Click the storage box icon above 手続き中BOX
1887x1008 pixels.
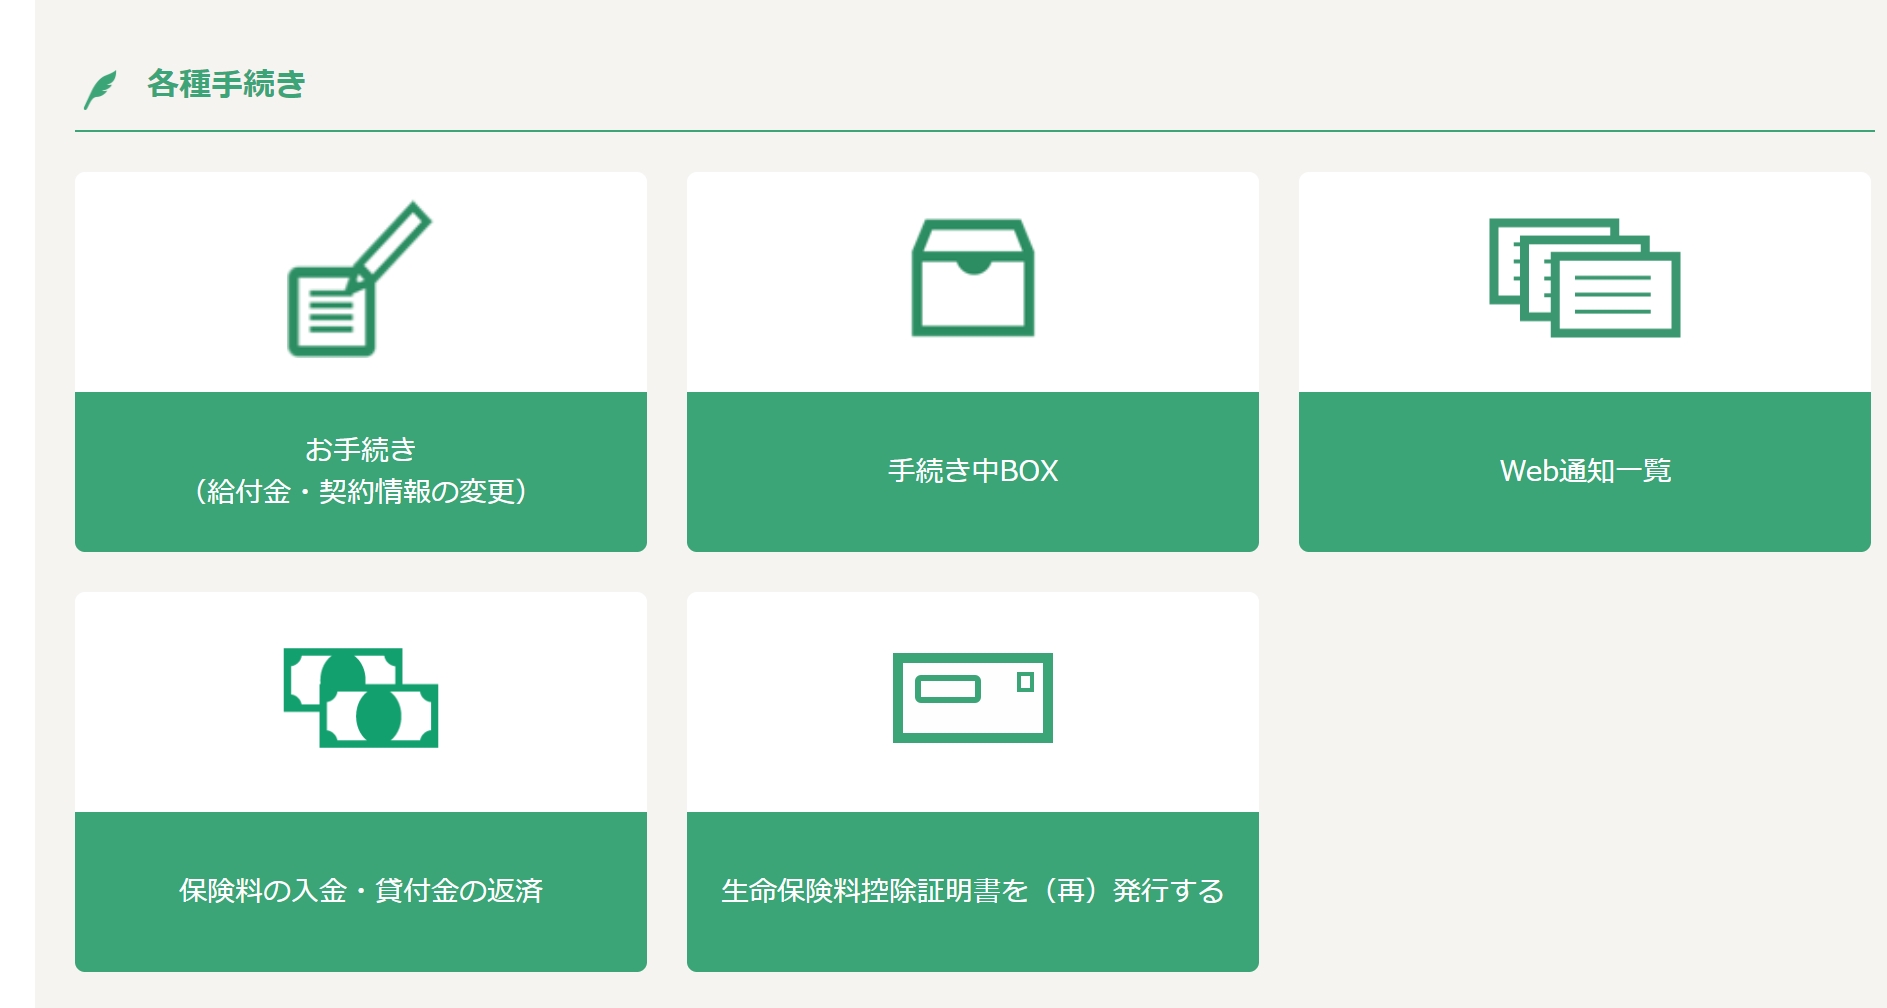point(972,278)
